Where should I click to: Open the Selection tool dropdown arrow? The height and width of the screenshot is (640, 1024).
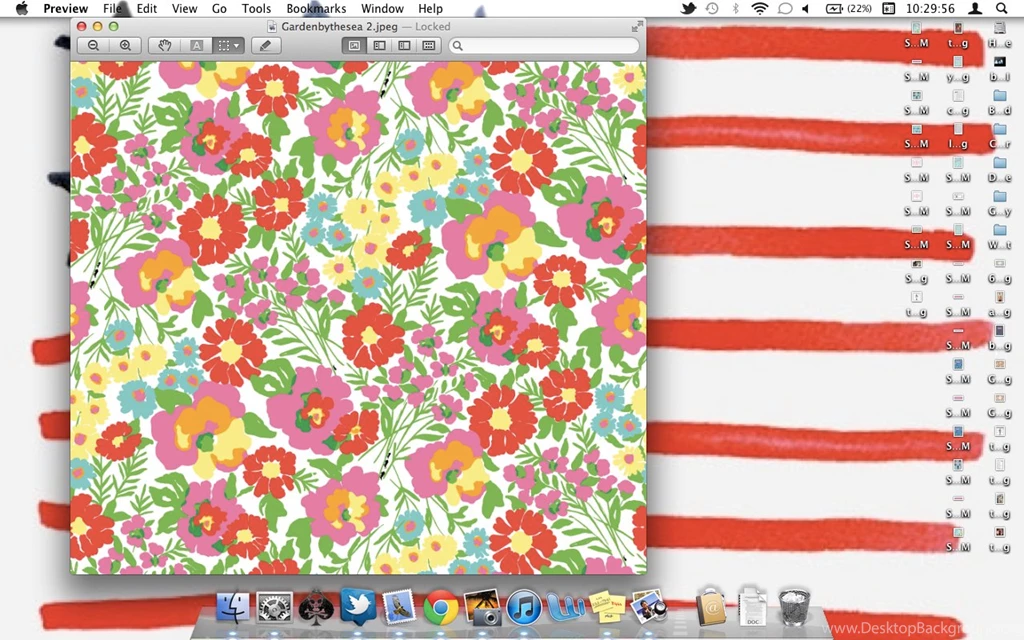coord(237,45)
